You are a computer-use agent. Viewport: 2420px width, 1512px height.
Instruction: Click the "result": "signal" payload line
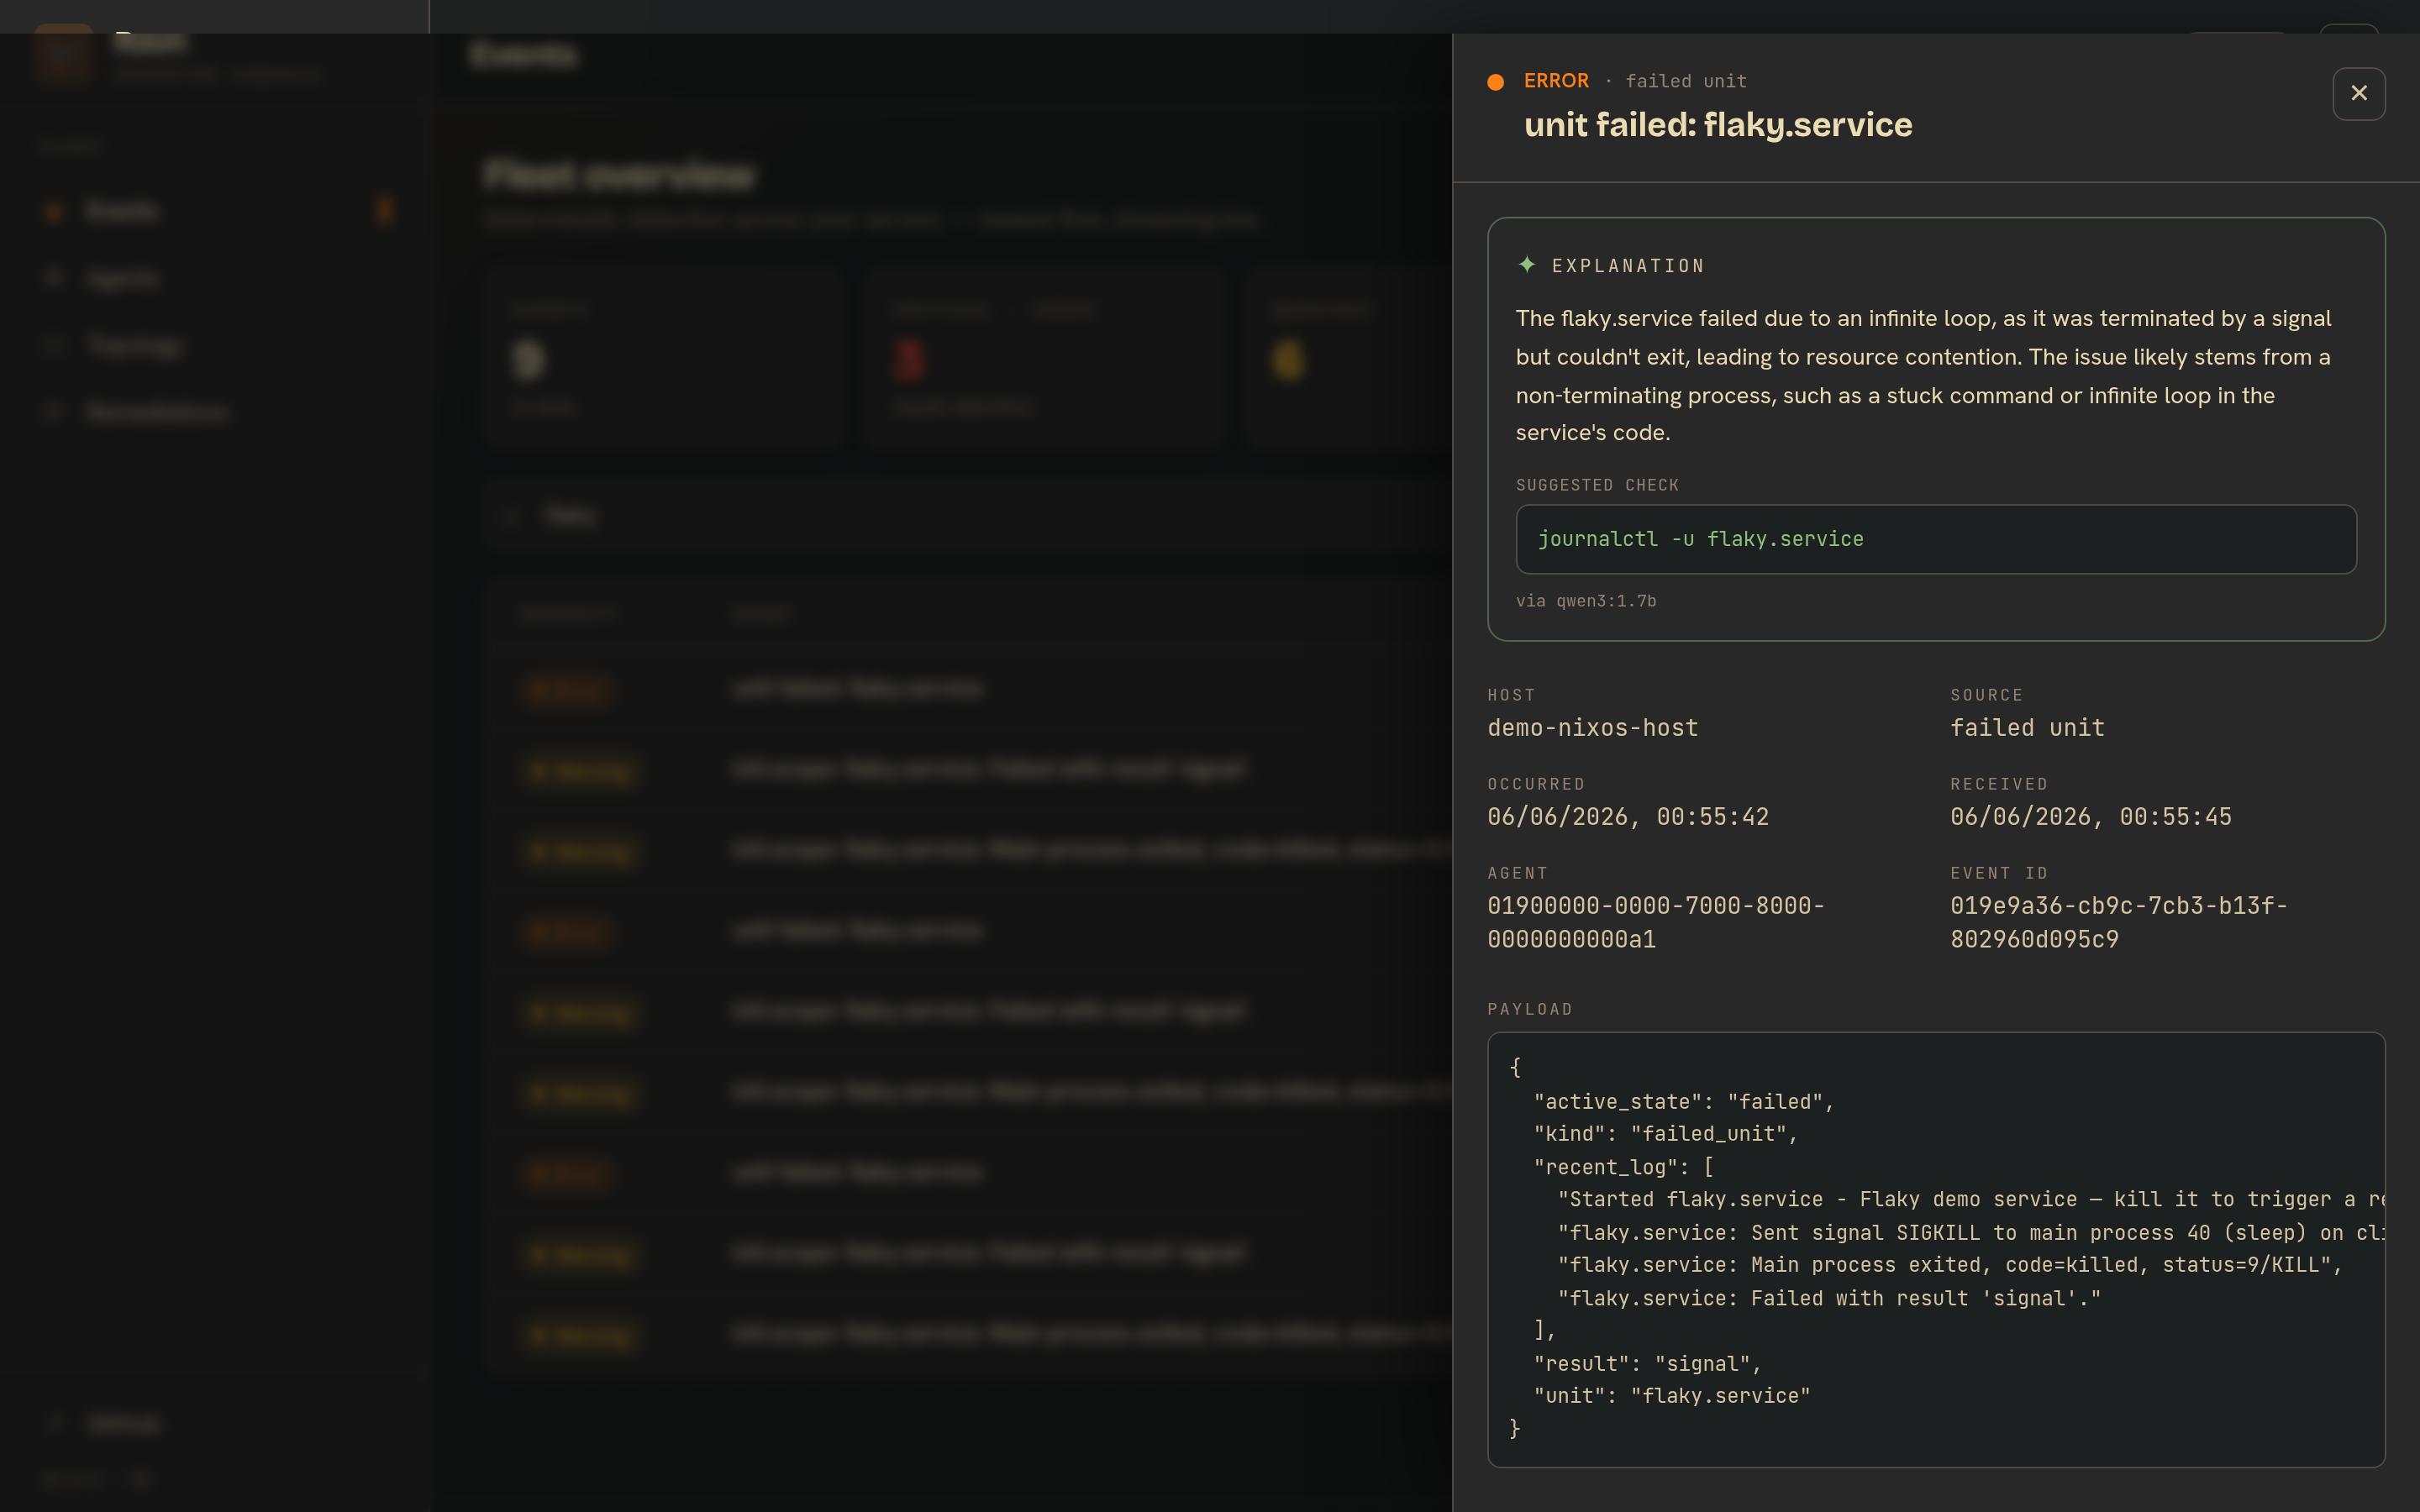(x=1647, y=1364)
